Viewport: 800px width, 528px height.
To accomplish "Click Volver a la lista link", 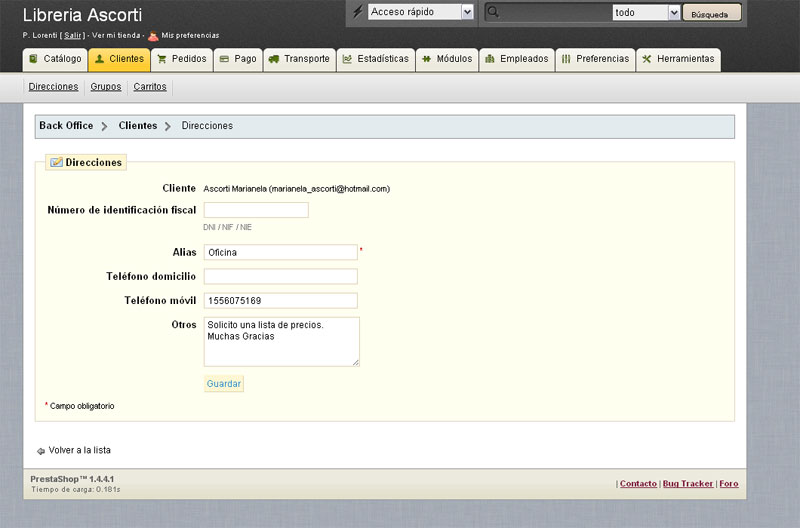I will (x=80, y=450).
